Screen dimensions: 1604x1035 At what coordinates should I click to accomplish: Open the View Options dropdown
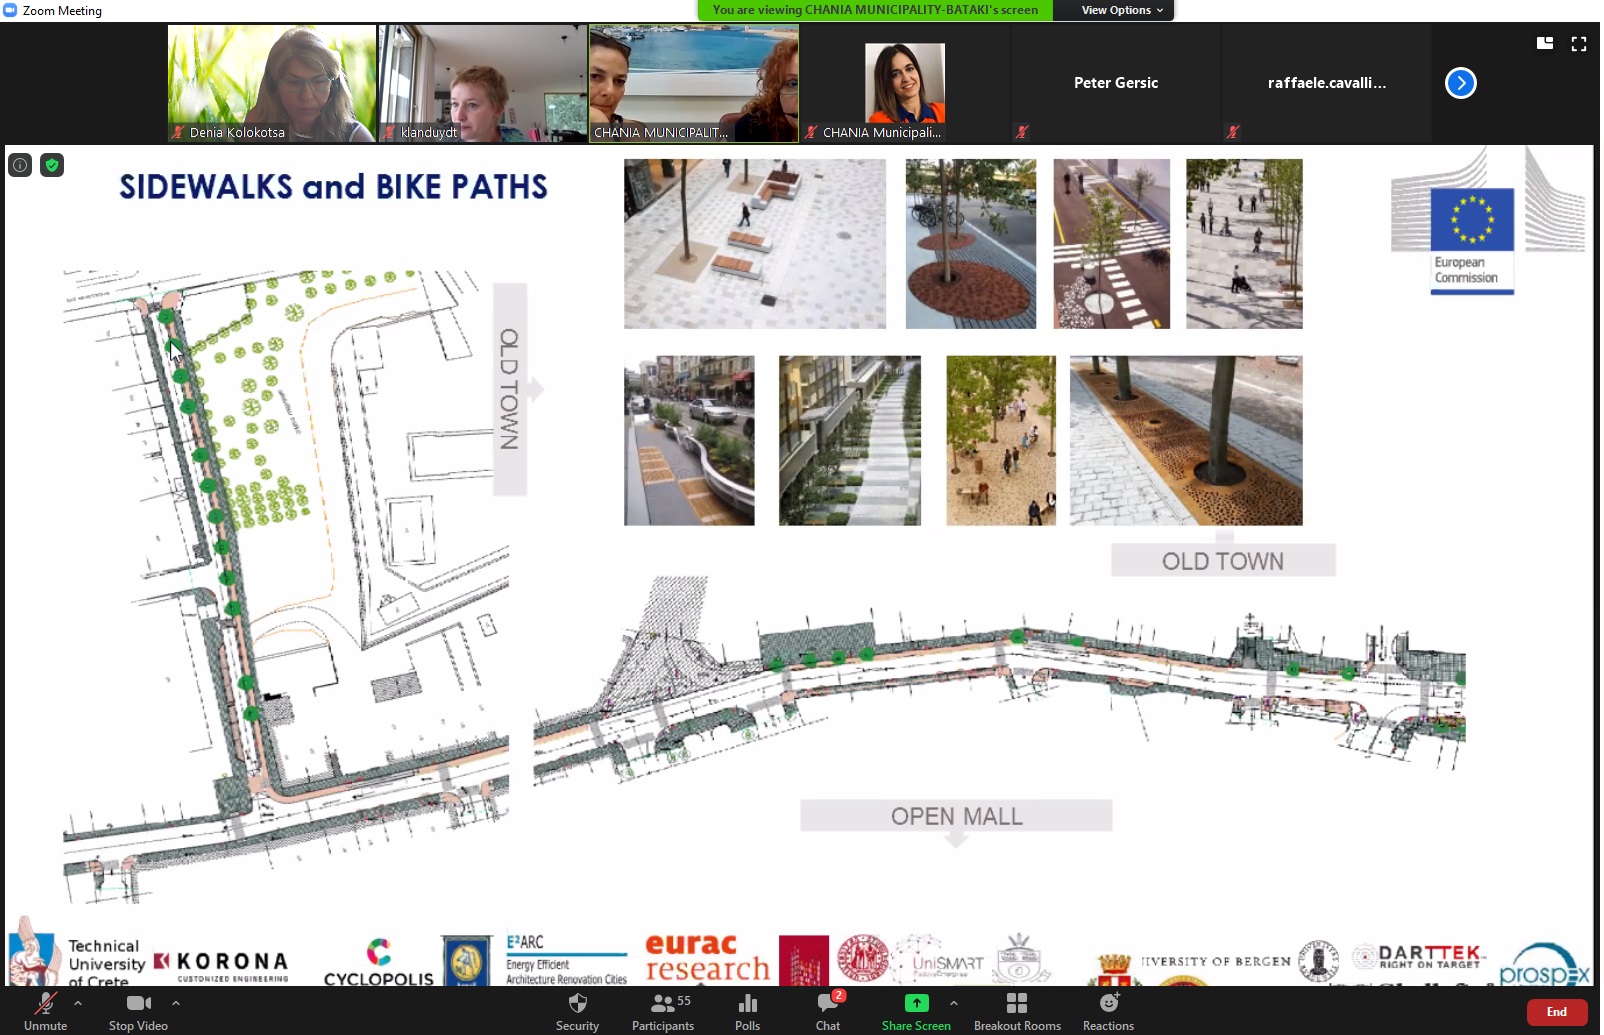(x=1122, y=10)
